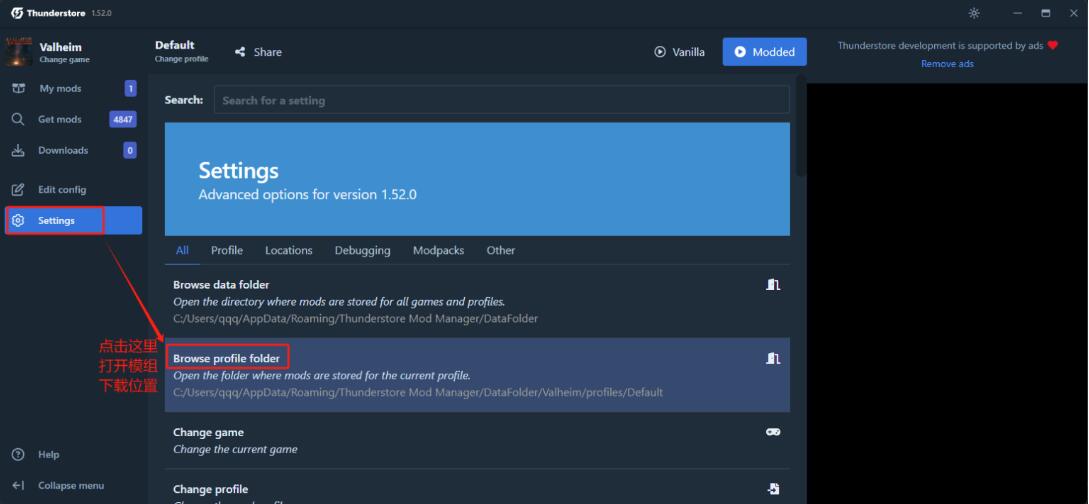Click the Remove ads link
This screenshot has height=504, width=1089.
tap(947, 64)
